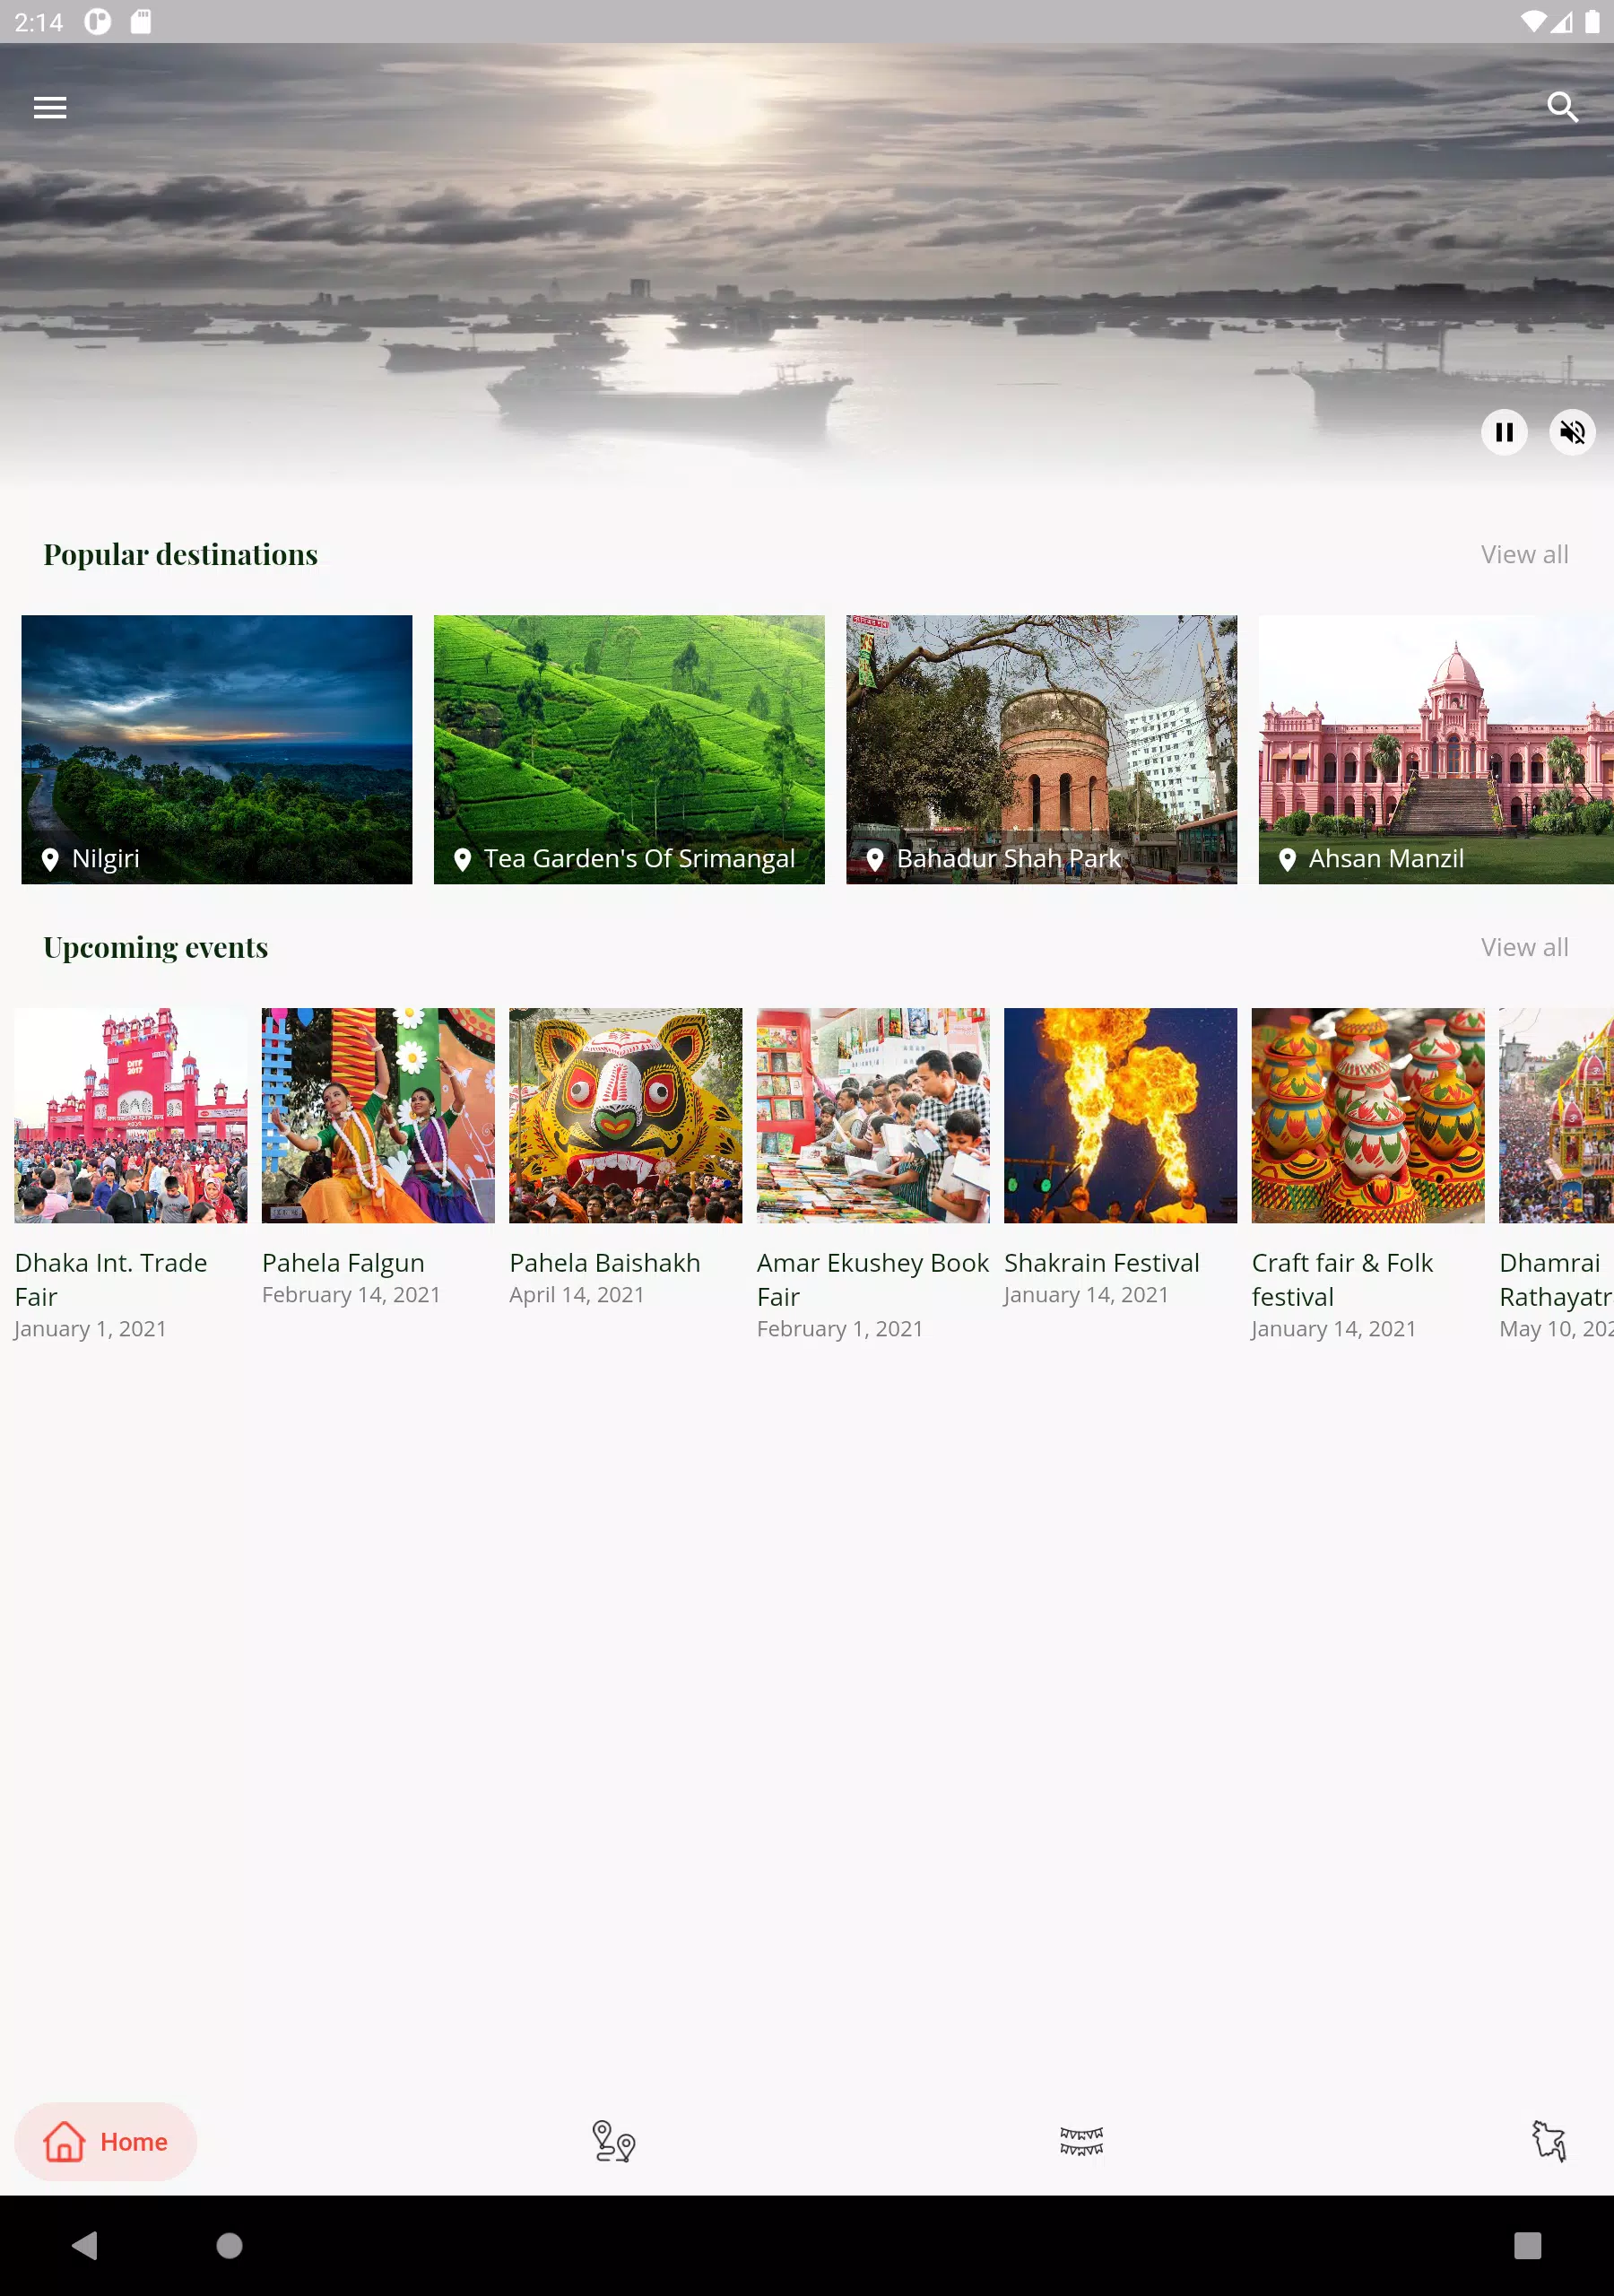Click the 'Popular destinations' heading
The width and height of the screenshot is (1614, 2296).
[x=181, y=554]
